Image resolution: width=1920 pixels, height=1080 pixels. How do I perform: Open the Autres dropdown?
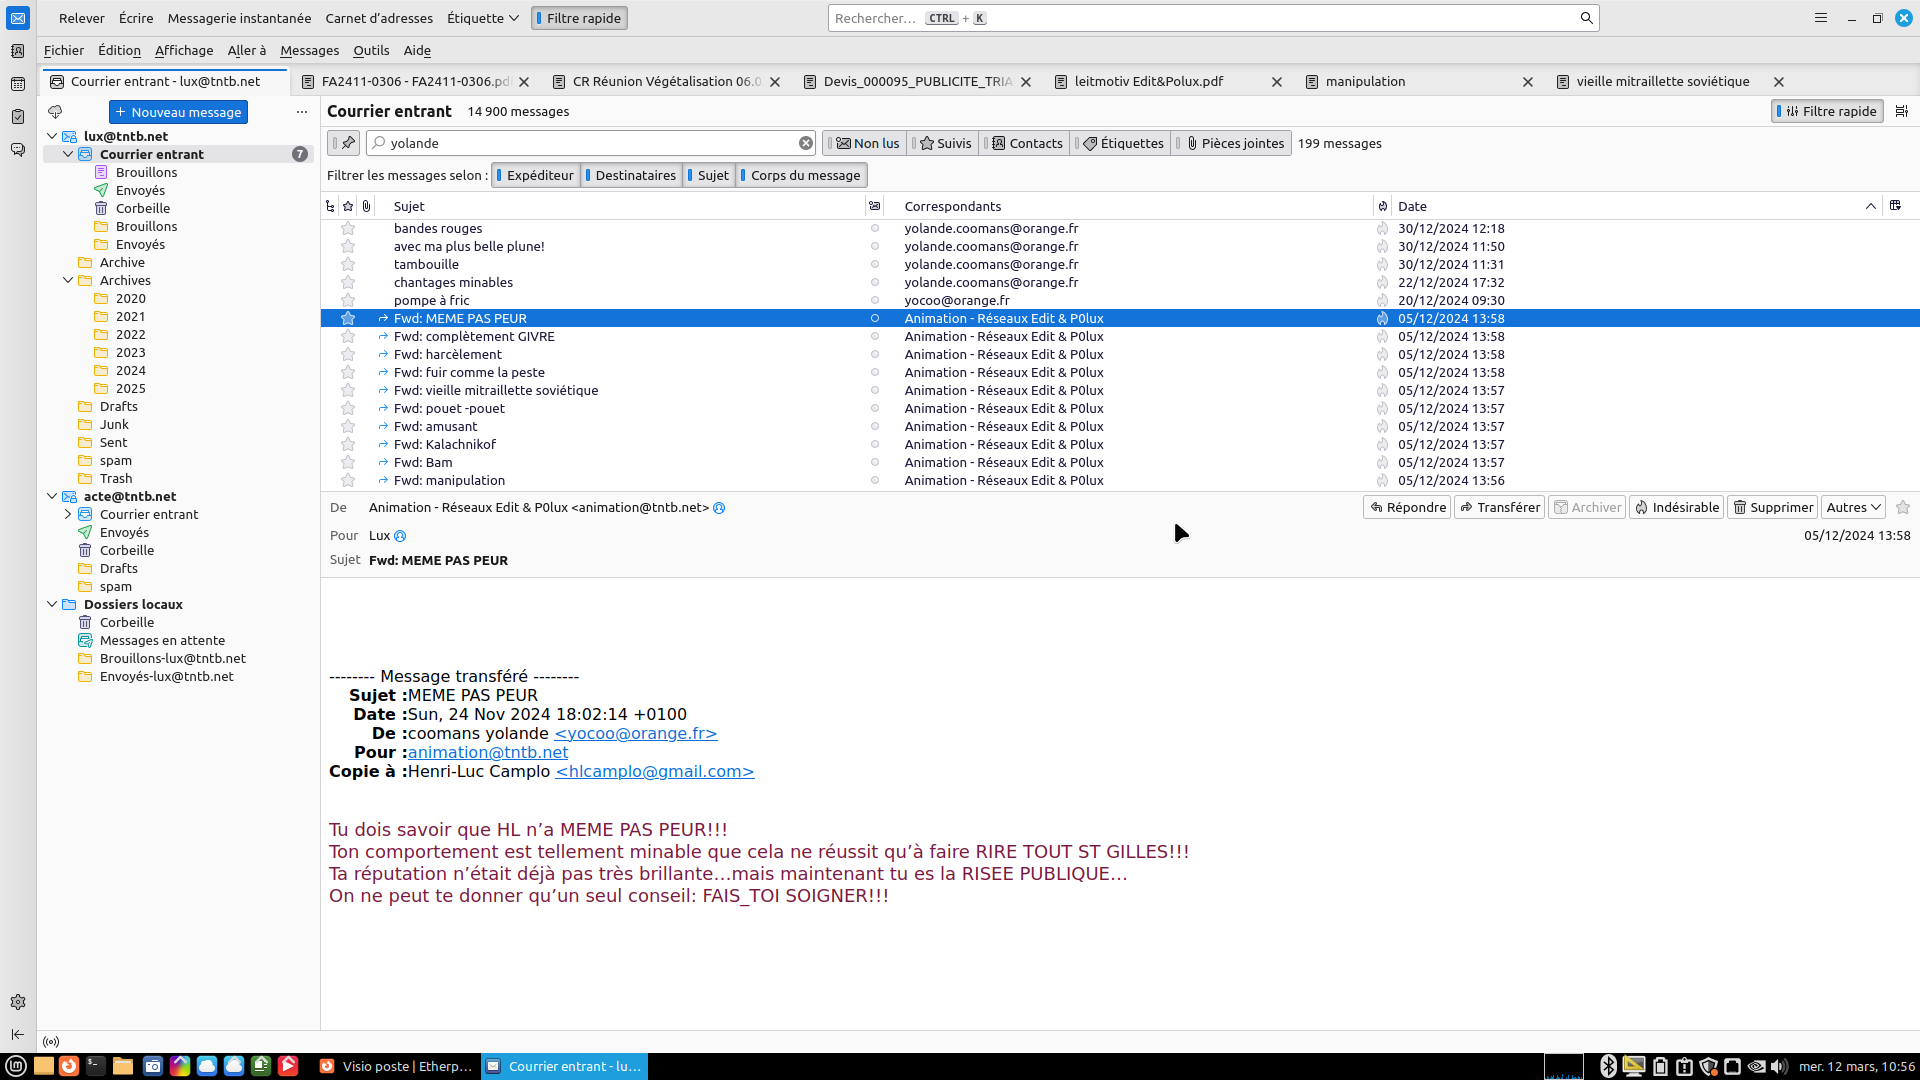tap(1853, 507)
